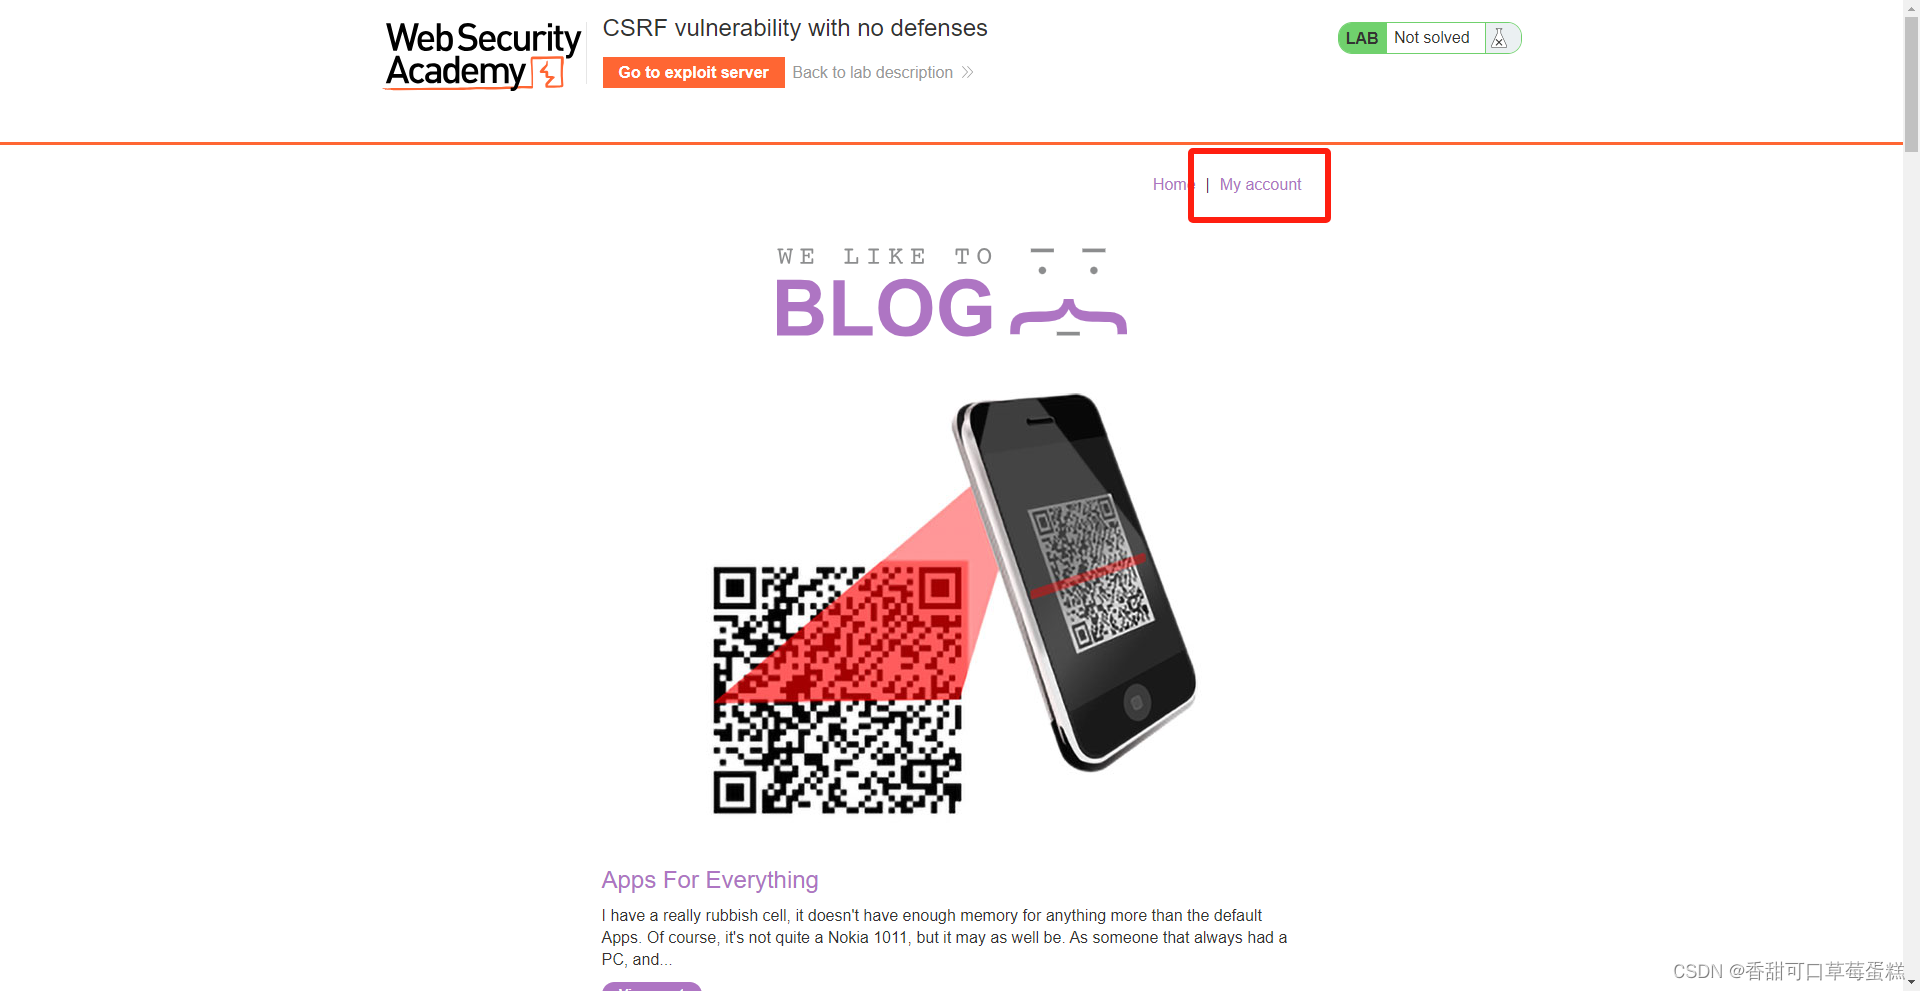Open the exploit server
This screenshot has height=991, width=1920.
pos(693,72)
